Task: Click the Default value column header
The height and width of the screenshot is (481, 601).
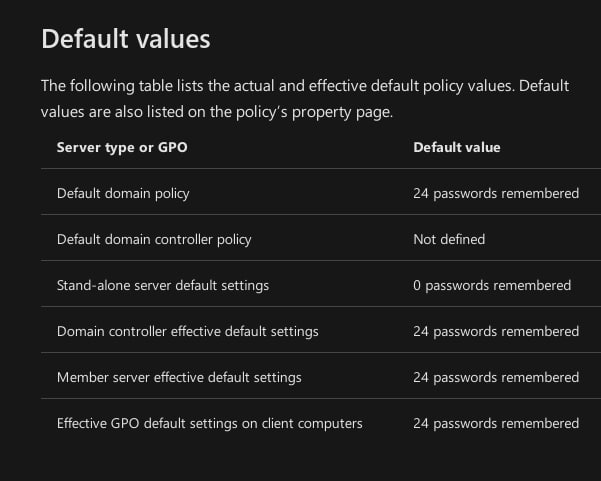Action: pos(456,148)
